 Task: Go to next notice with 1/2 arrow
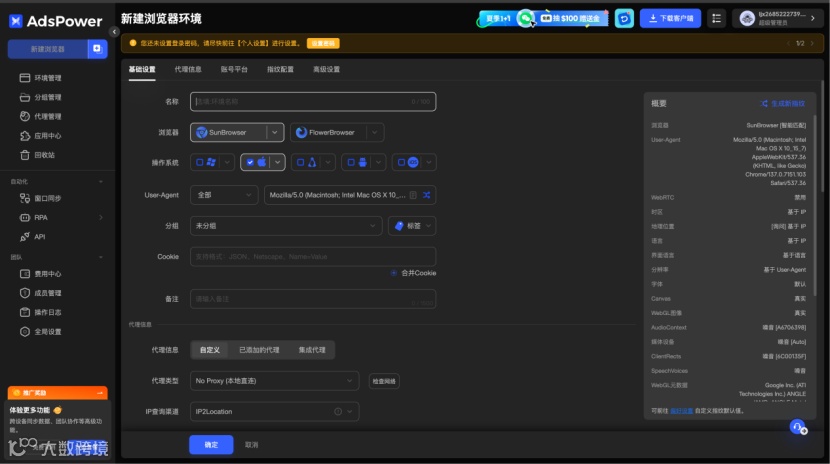click(x=813, y=43)
